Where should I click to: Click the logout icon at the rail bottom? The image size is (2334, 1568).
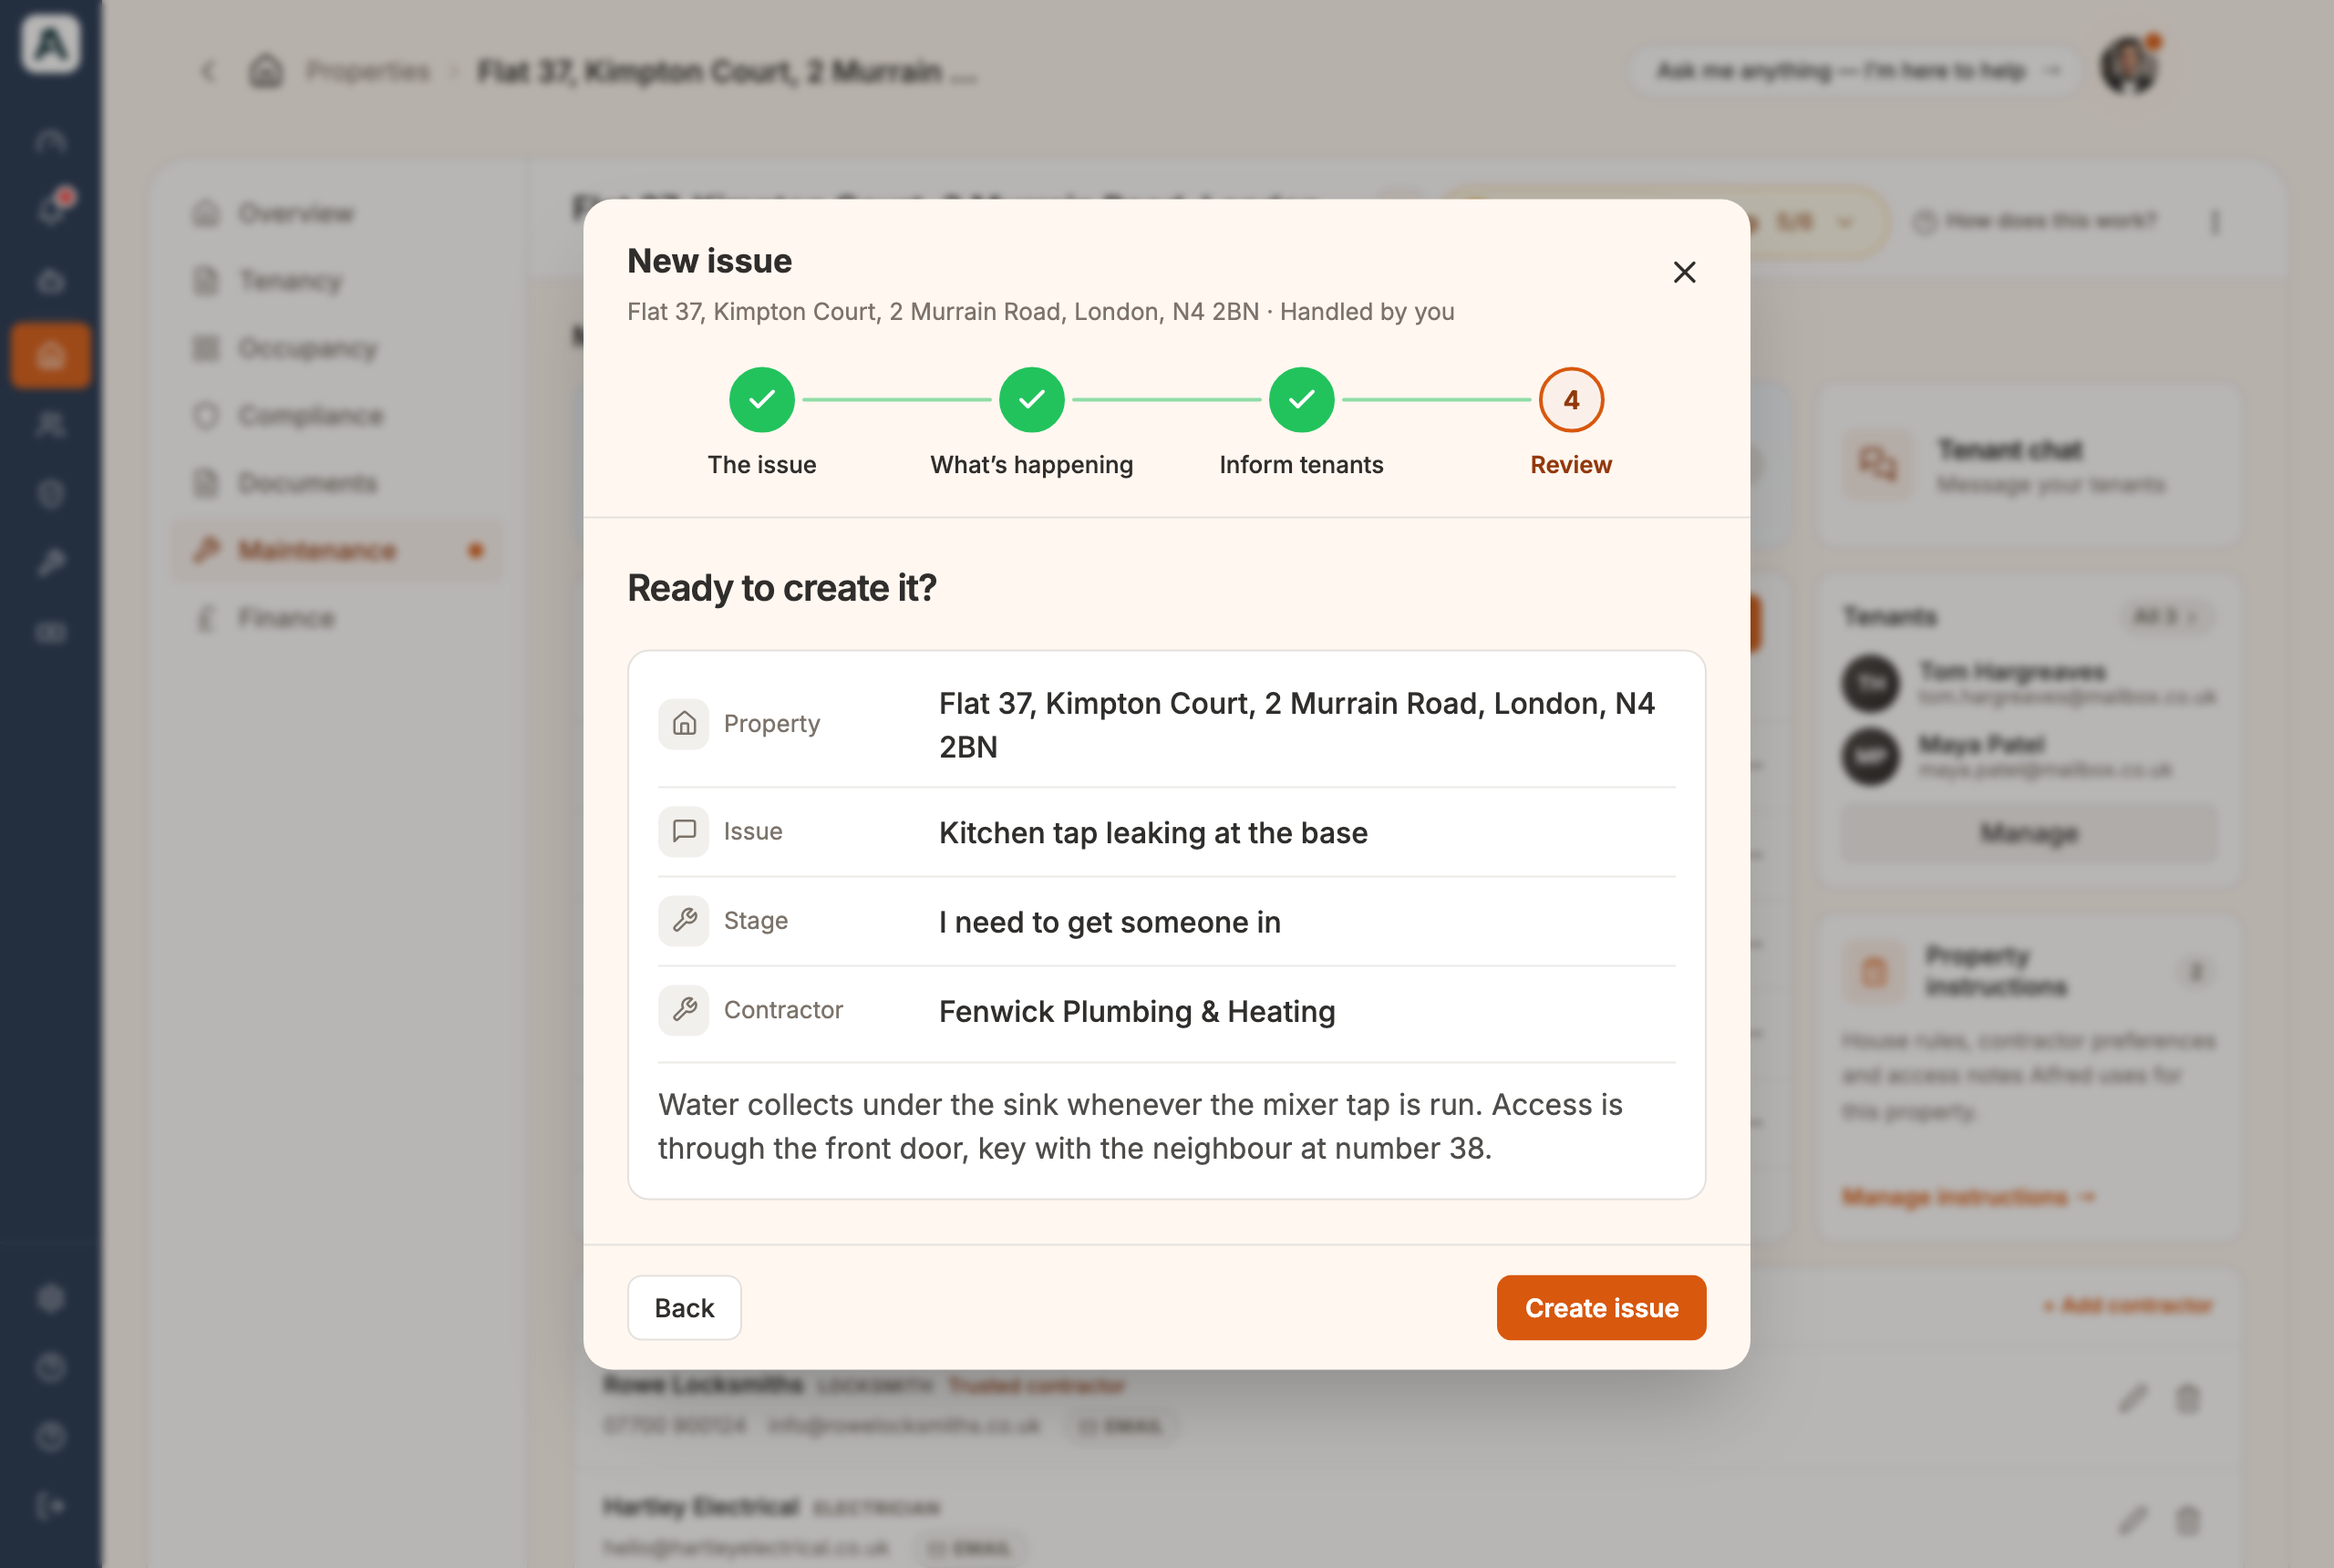(51, 1506)
